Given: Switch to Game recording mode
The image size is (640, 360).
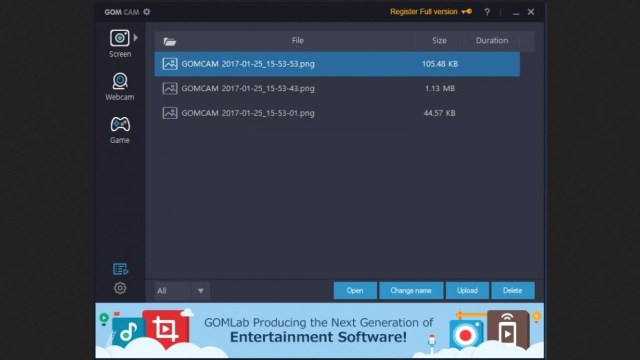Looking at the screenshot, I should (x=120, y=130).
